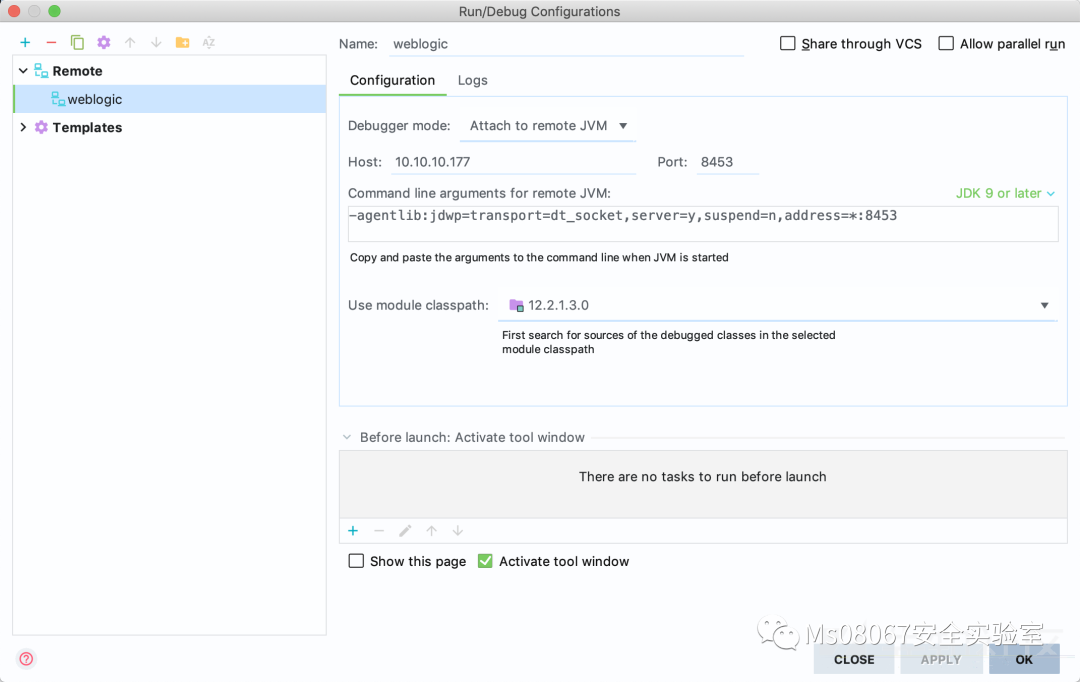Viewport: 1080px width, 682px height.
Task: Click the CLOSE button
Action: [x=854, y=659]
